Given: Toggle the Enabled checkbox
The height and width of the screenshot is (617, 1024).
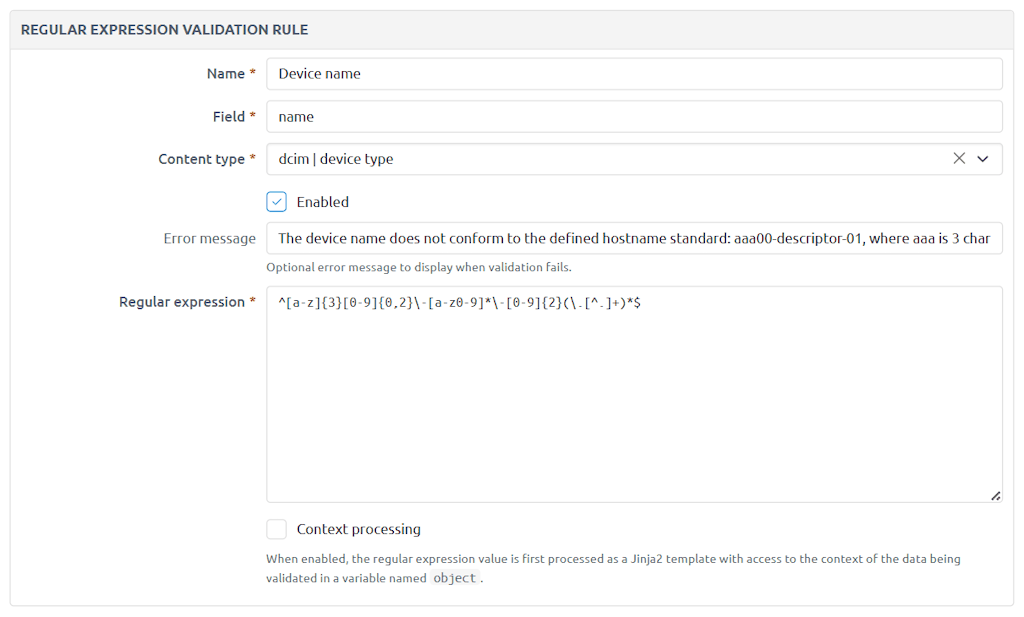Looking at the screenshot, I should tap(277, 202).
